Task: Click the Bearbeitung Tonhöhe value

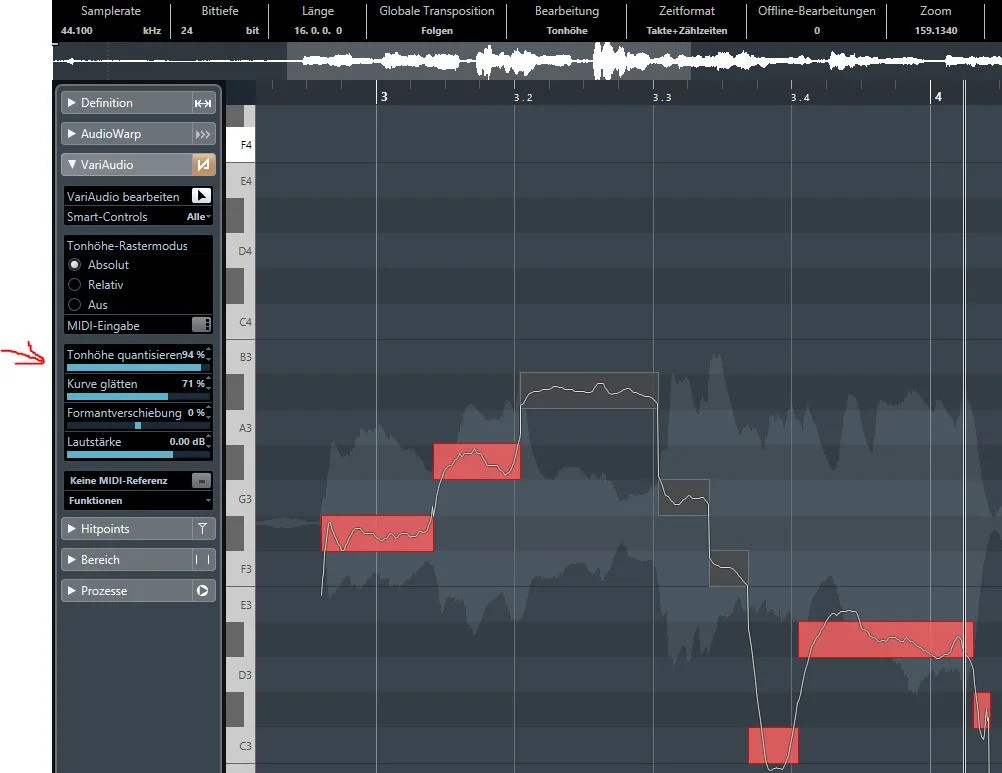Action: click(x=567, y=31)
